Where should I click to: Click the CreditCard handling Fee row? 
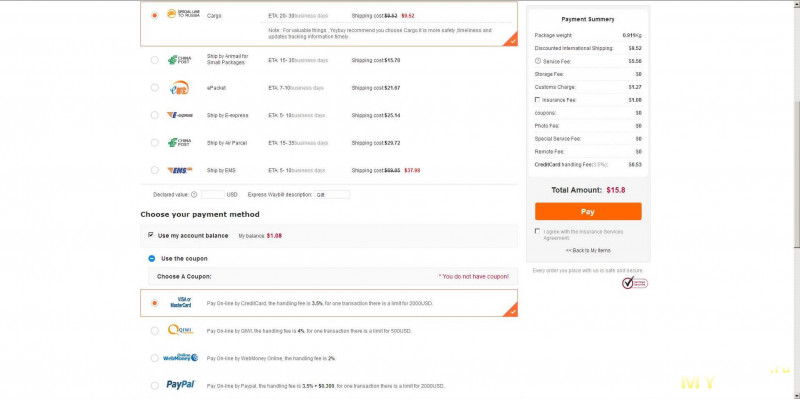pyautogui.click(x=588, y=164)
